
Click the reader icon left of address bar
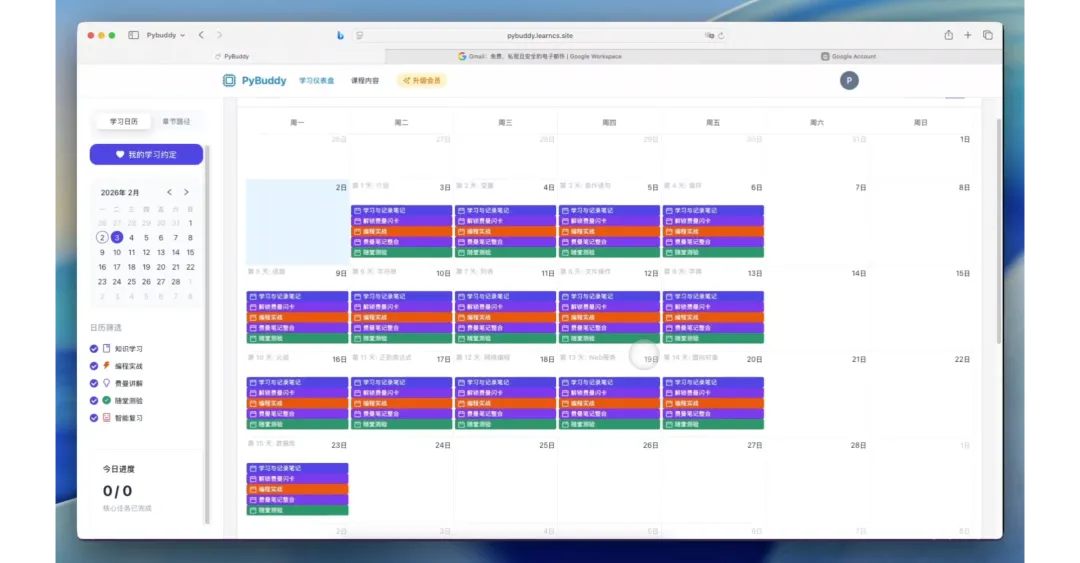[x=360, y=35]
